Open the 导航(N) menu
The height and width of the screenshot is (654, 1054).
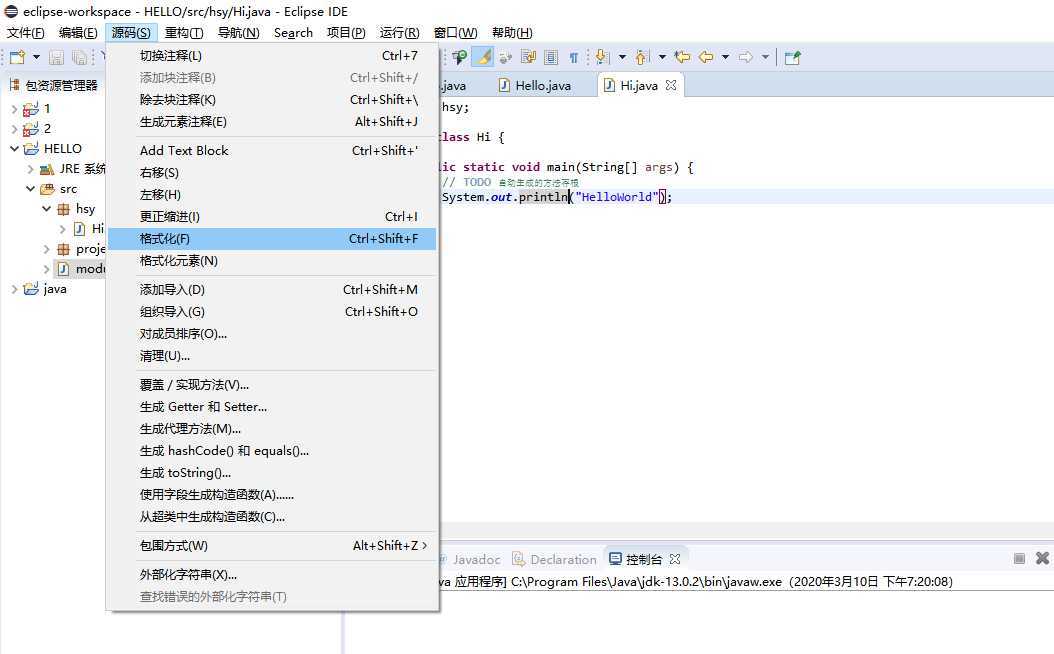pyautogui.click(x=239, y=33)
